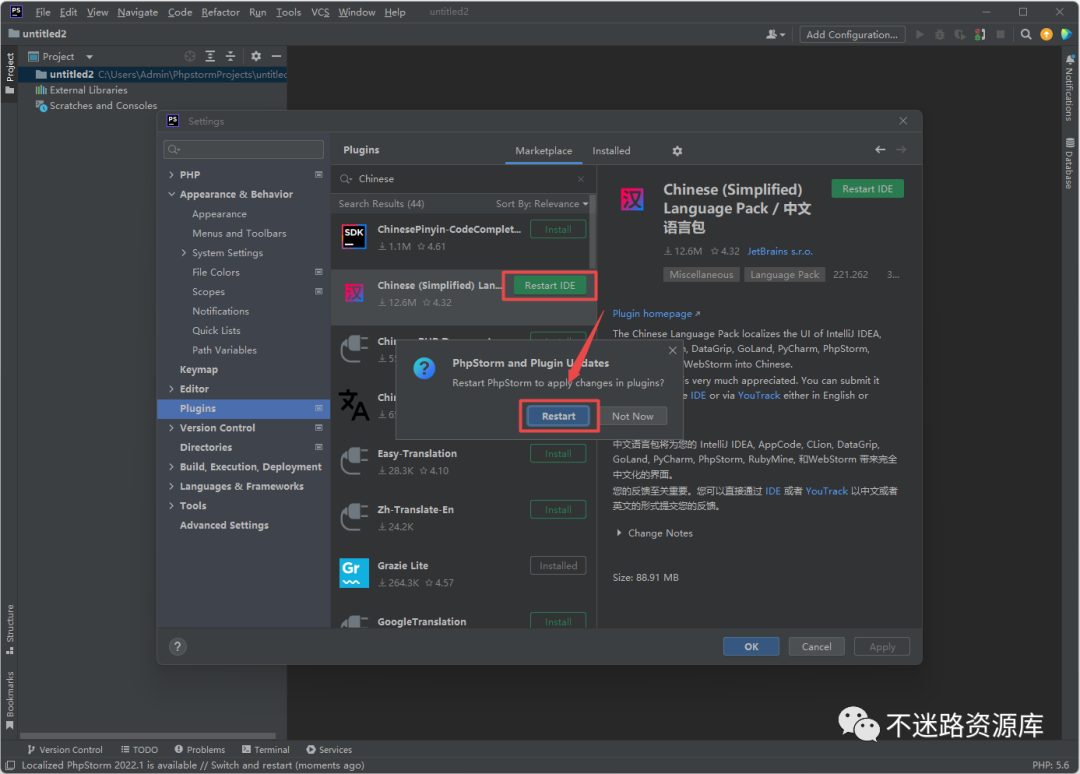
Task: Open the Database side tool window
Action: click(1069, 163)
